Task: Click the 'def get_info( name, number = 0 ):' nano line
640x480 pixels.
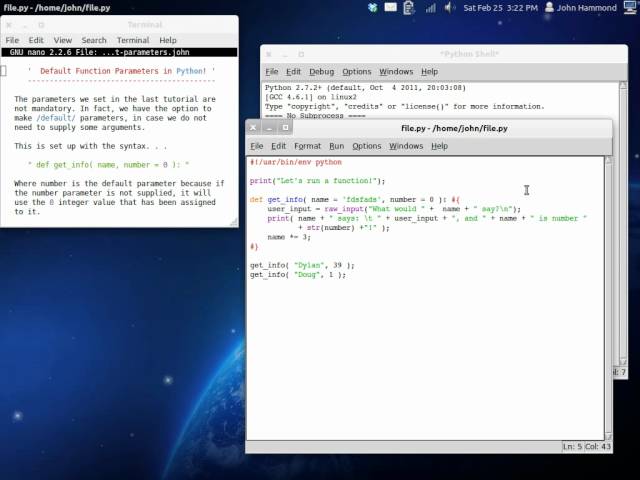Action: pos(108,165)
